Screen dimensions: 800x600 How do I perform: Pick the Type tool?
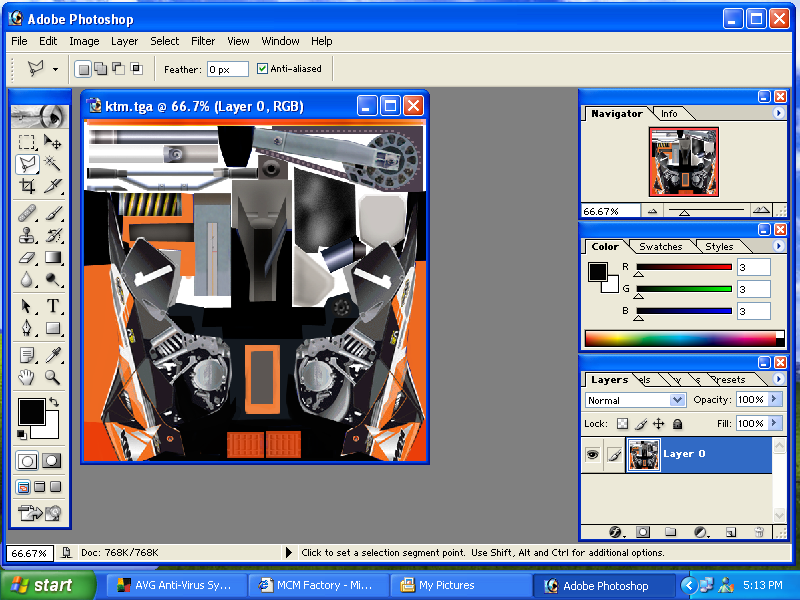52,306
